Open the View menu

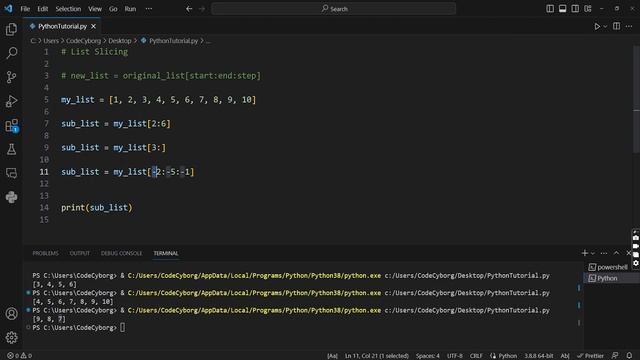[95, 9]
